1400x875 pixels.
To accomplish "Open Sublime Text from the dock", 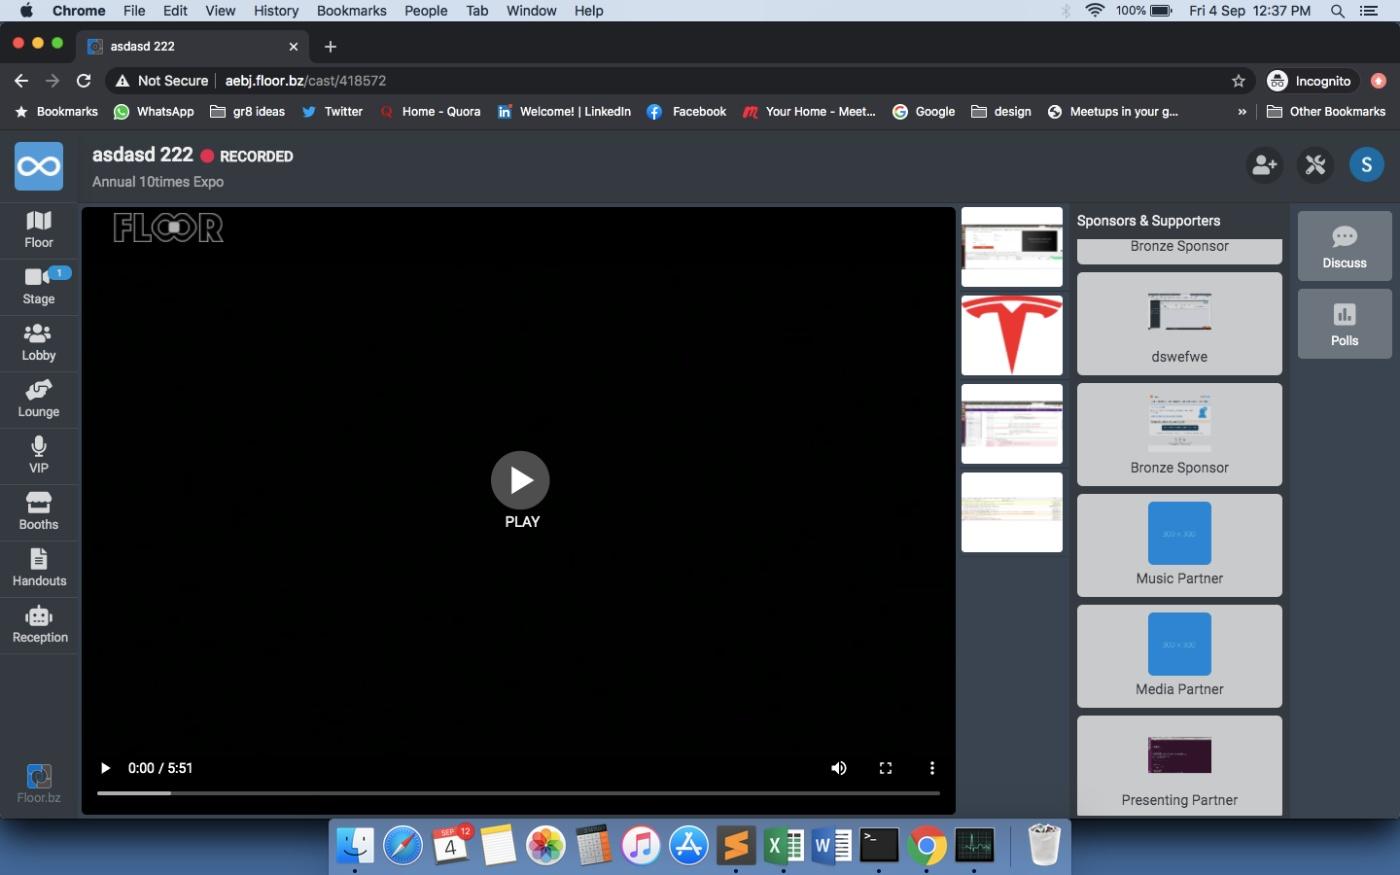I will [736, 846].
